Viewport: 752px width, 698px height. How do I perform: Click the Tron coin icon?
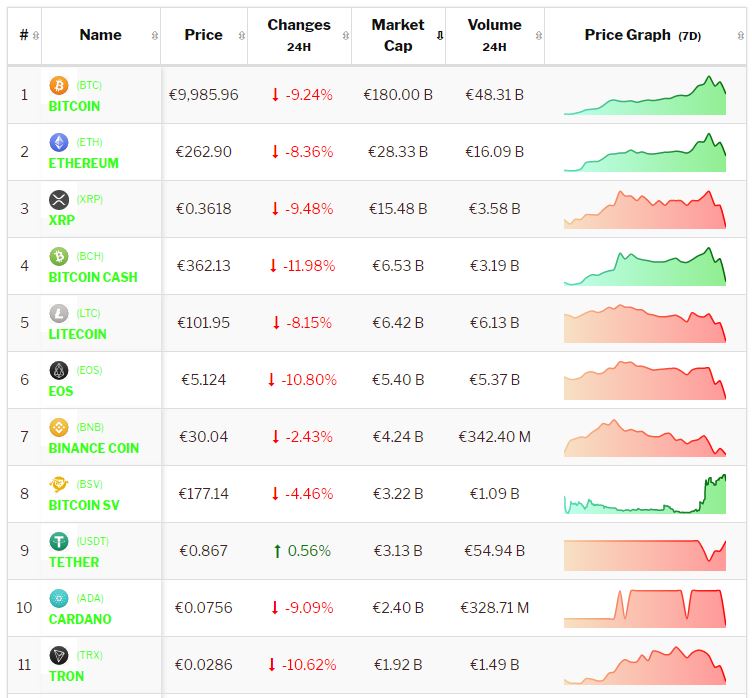[x=59, y=656]
